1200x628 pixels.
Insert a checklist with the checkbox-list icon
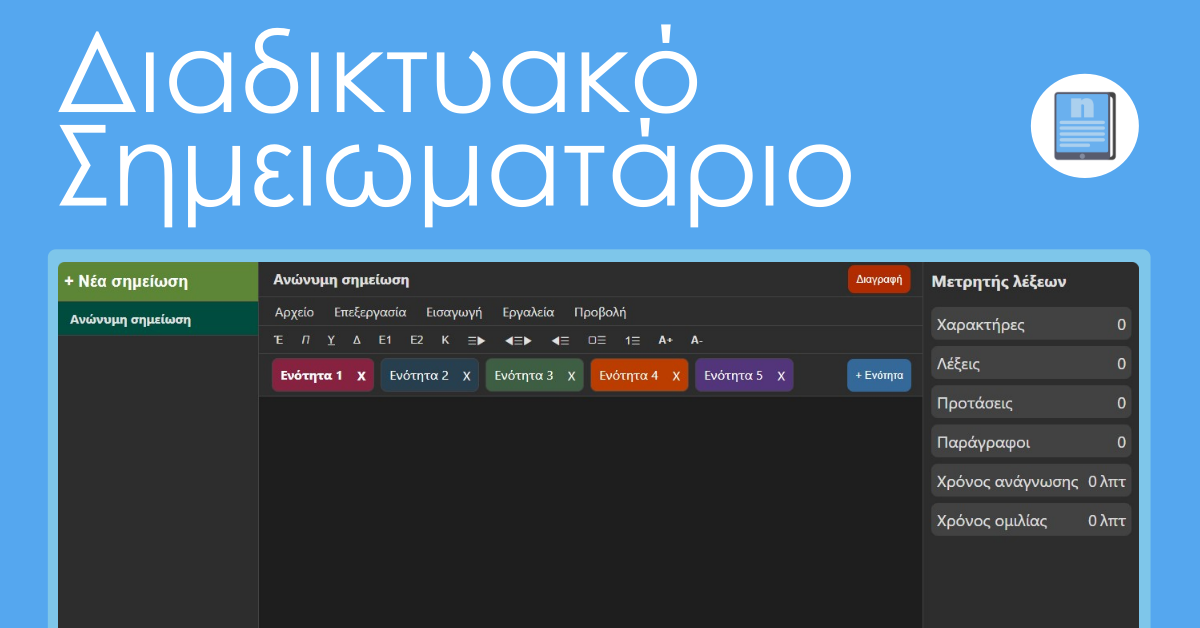pyautogui.click(x=597, y=340)
